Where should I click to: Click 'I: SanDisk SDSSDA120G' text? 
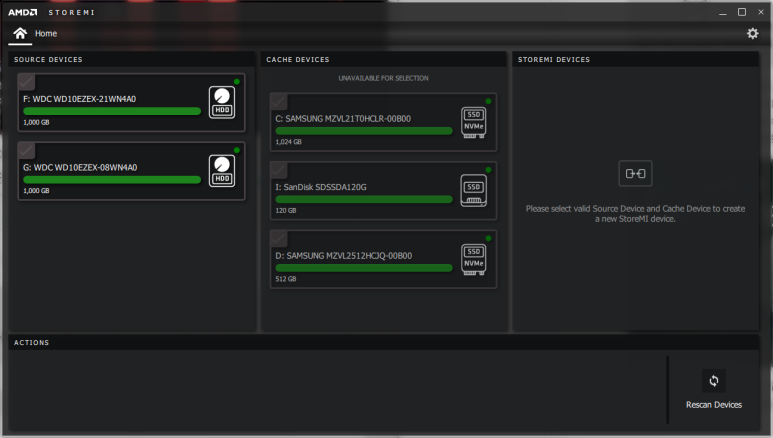(321, 187)
